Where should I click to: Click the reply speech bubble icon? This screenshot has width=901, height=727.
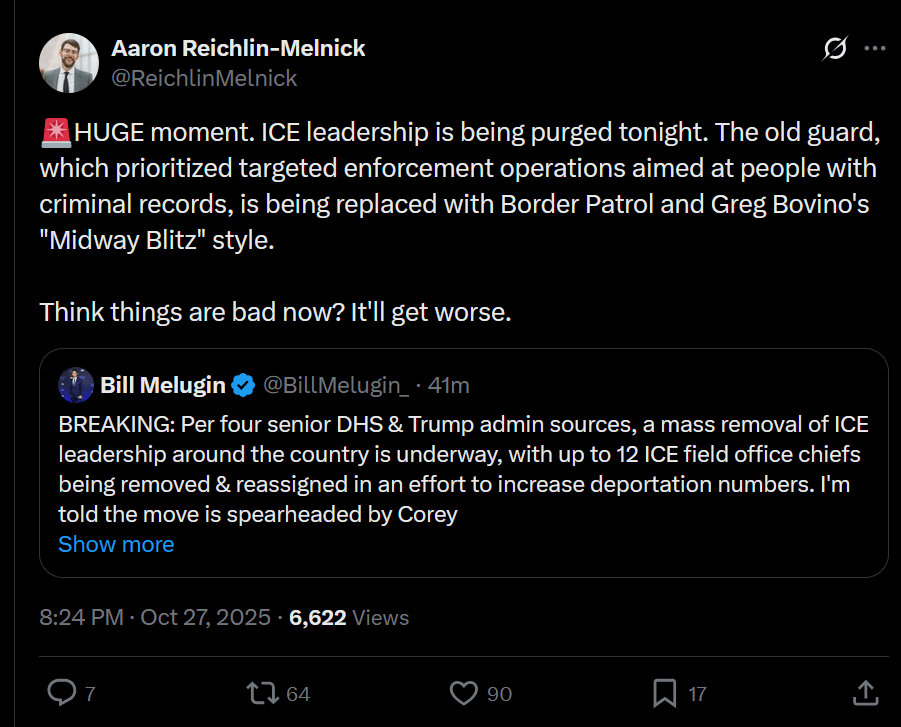tap(62, 692)
